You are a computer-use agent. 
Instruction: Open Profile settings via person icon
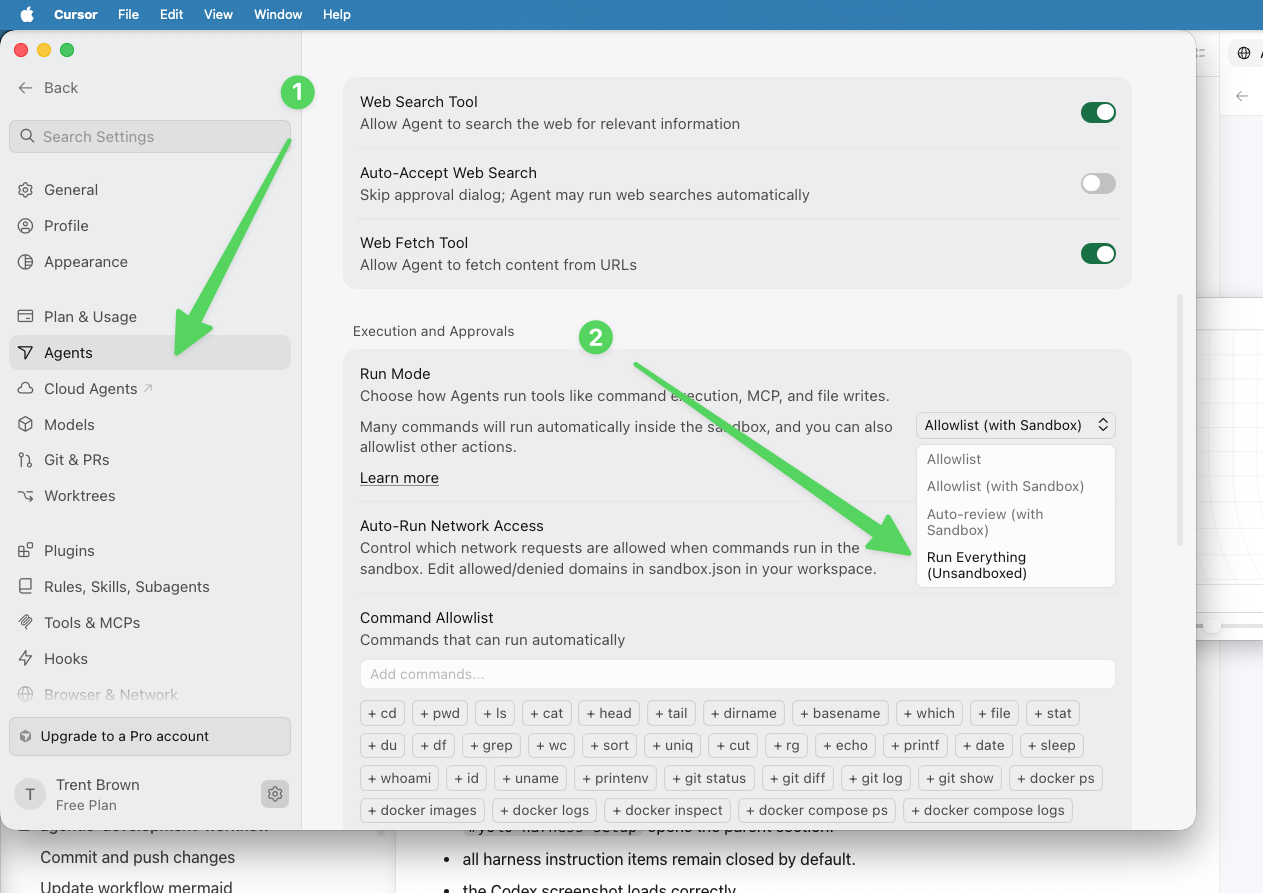[26, 226]
